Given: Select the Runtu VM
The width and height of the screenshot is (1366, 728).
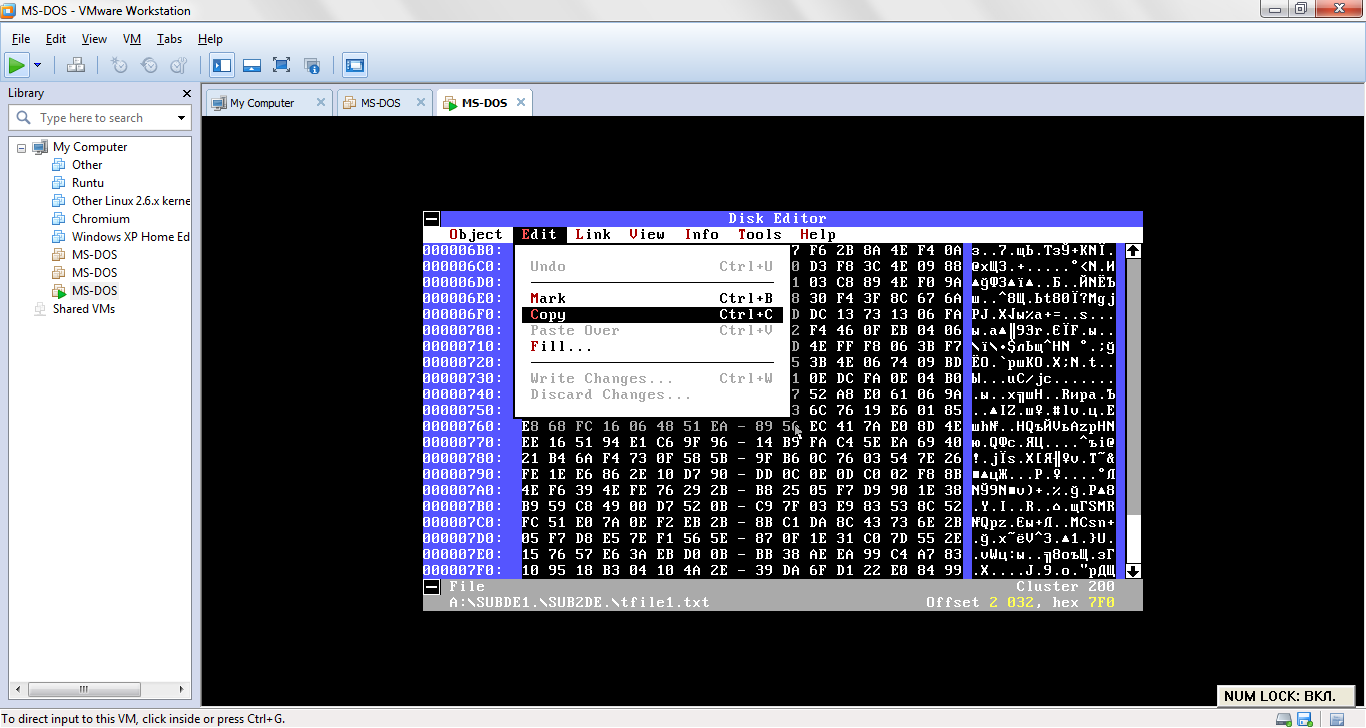Looking at the screenshot, I should point(88,183).
